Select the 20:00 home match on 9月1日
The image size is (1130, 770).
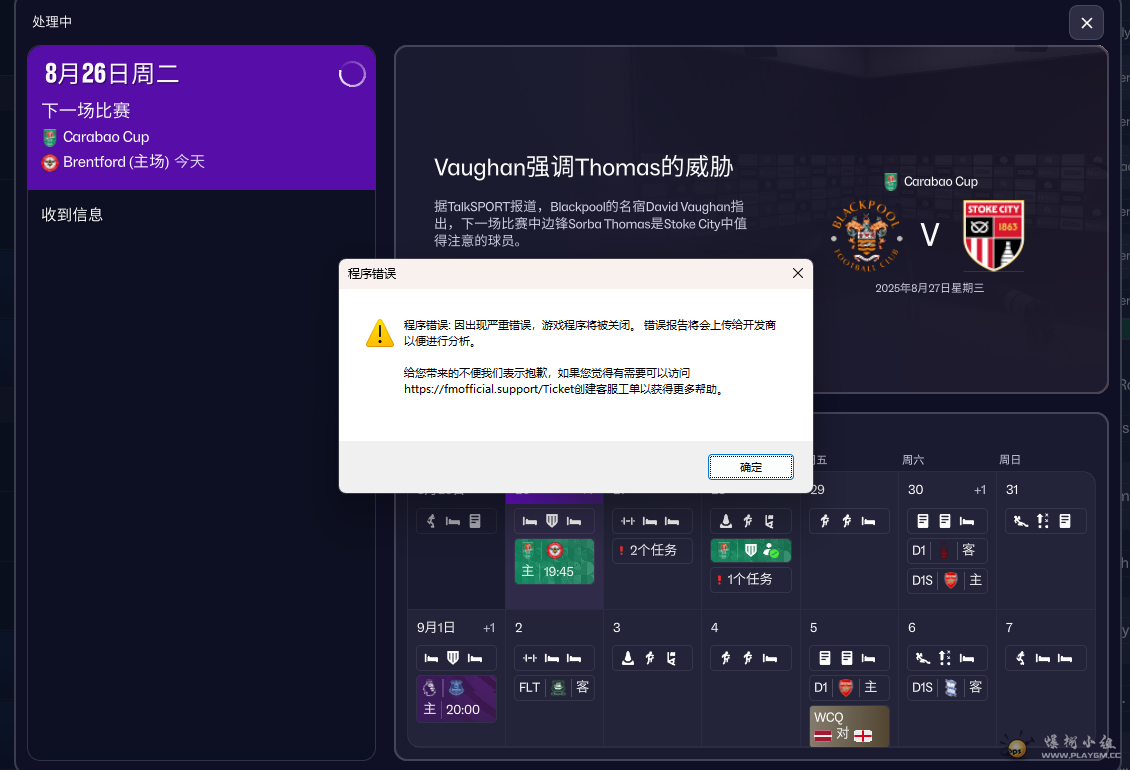click(456, 699)
